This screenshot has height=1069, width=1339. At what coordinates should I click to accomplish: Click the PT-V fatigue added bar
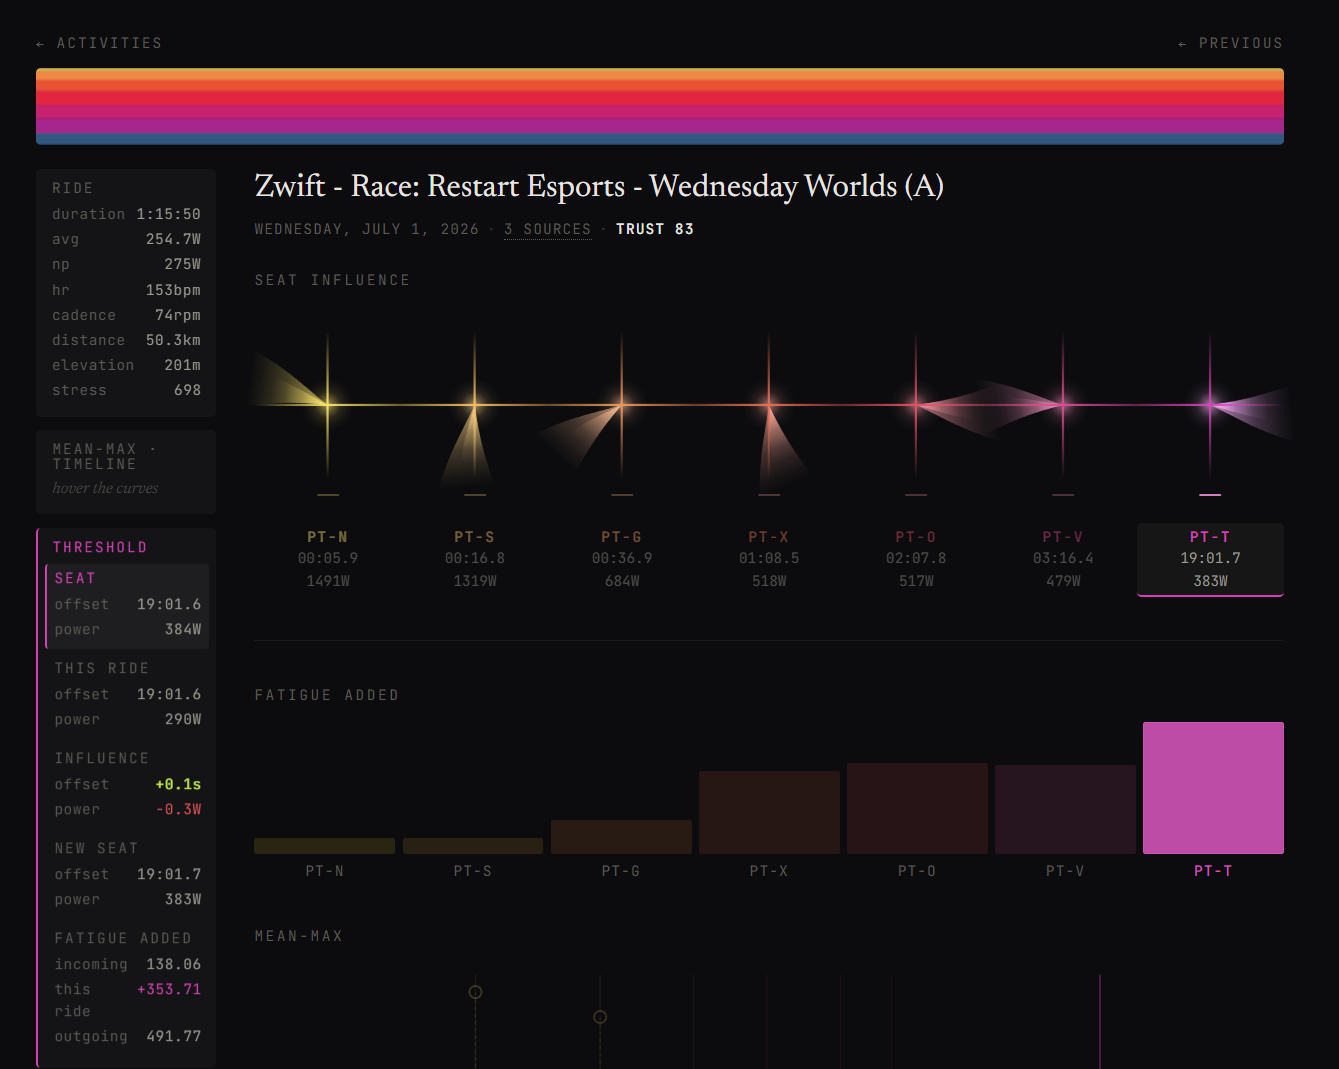click(x=1065, y=809)
